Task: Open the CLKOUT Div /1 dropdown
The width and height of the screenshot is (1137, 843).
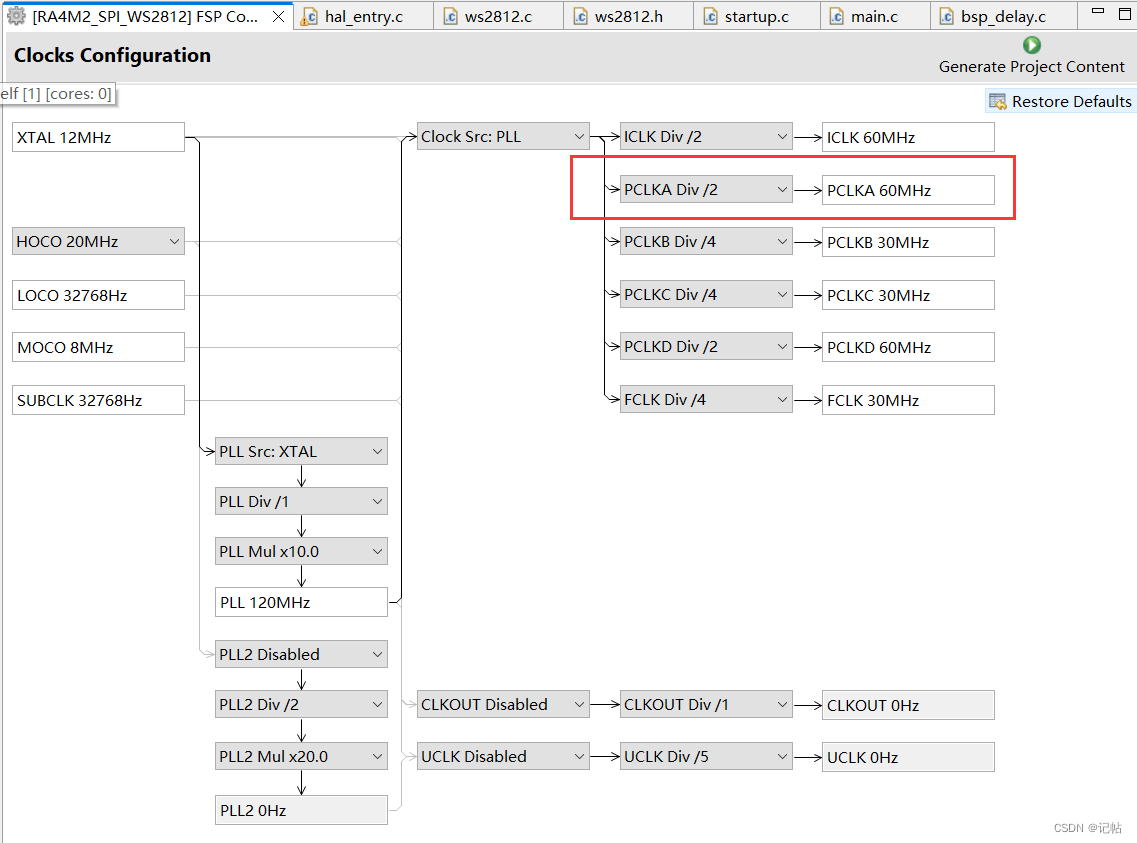Action: (706, 704)
